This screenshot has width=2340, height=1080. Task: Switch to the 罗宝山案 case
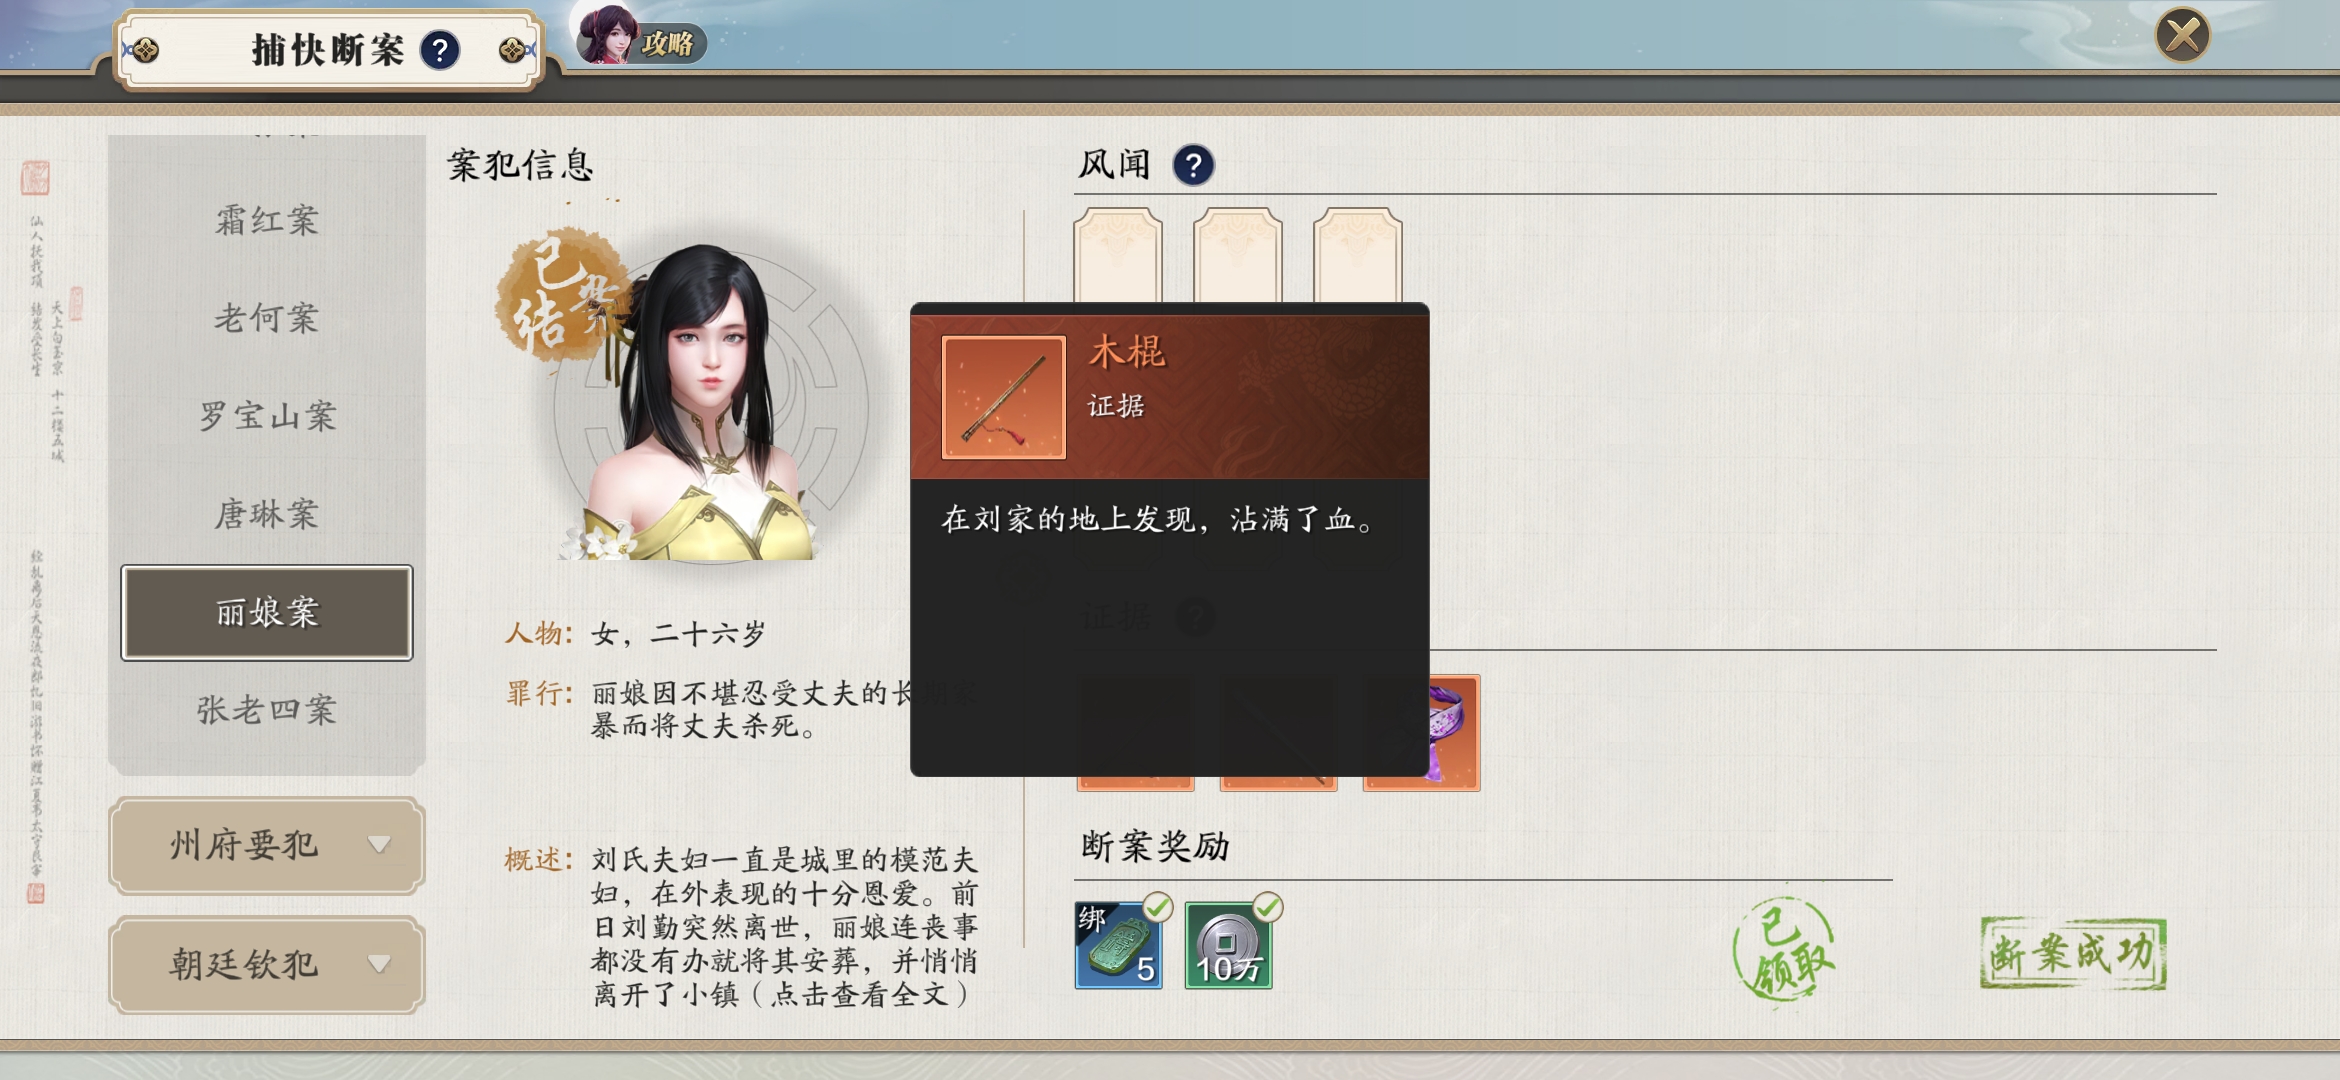(267, 416)
